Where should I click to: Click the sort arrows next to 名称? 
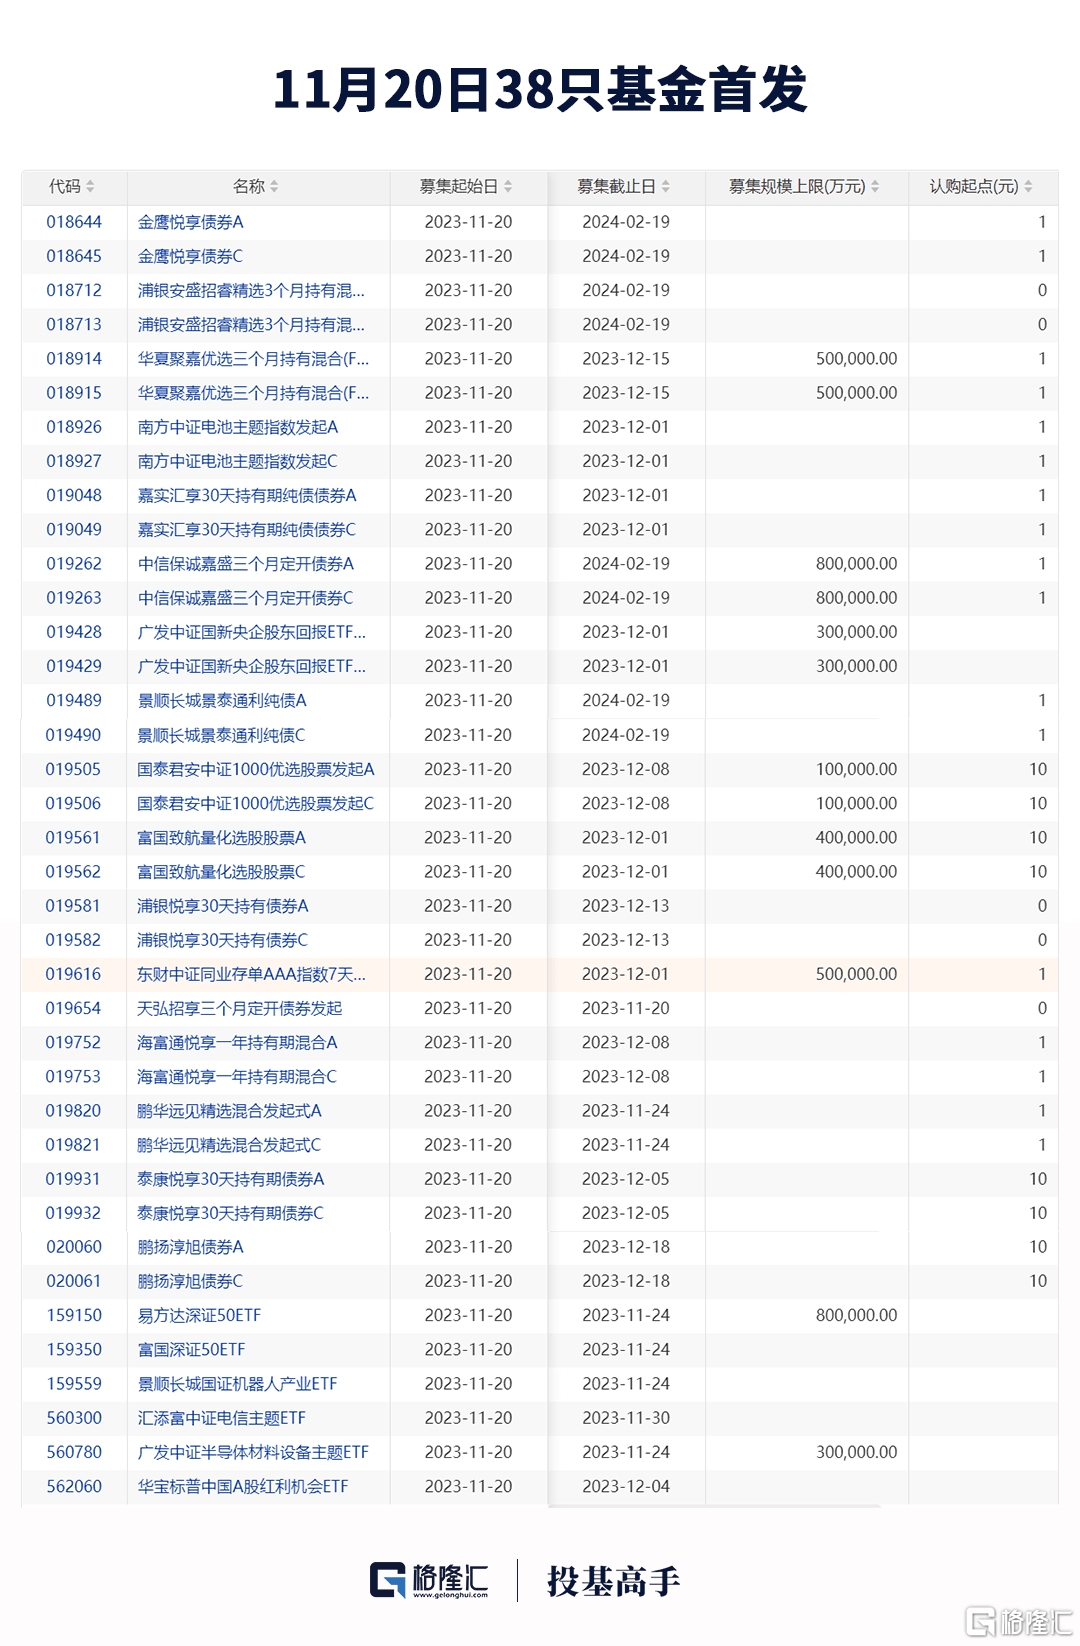[274, 187]
